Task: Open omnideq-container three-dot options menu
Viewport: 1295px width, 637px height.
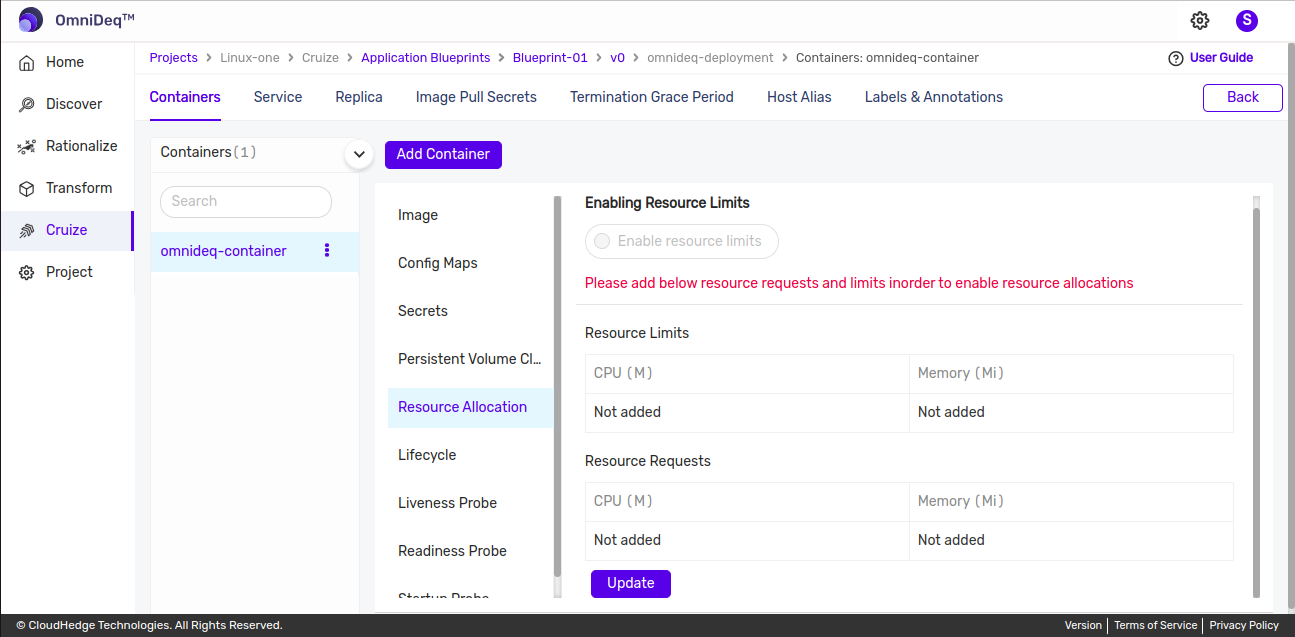Action: (327, 251)
